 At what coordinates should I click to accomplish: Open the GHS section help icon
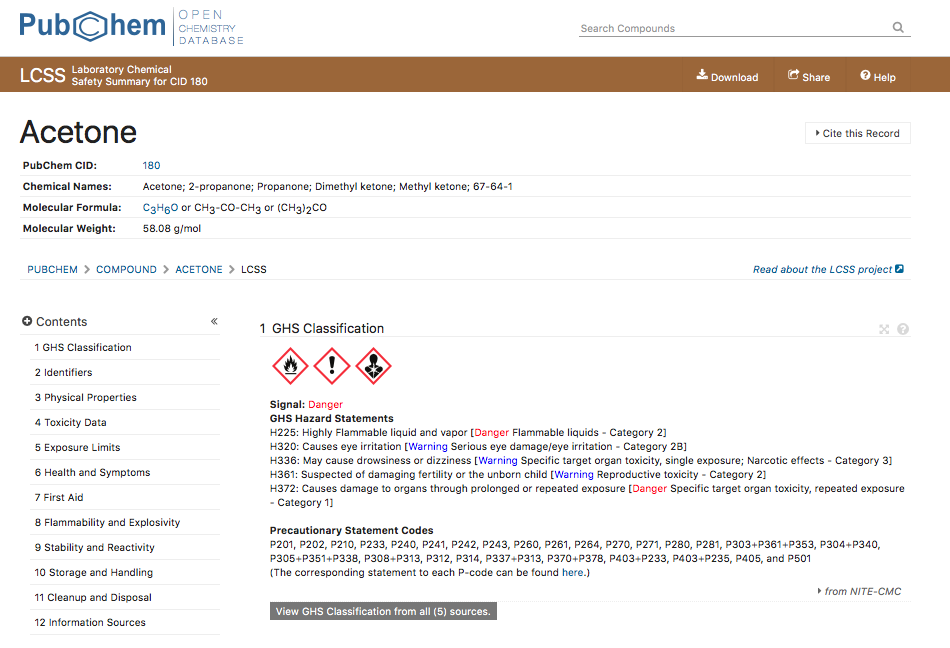click(903, 329)
